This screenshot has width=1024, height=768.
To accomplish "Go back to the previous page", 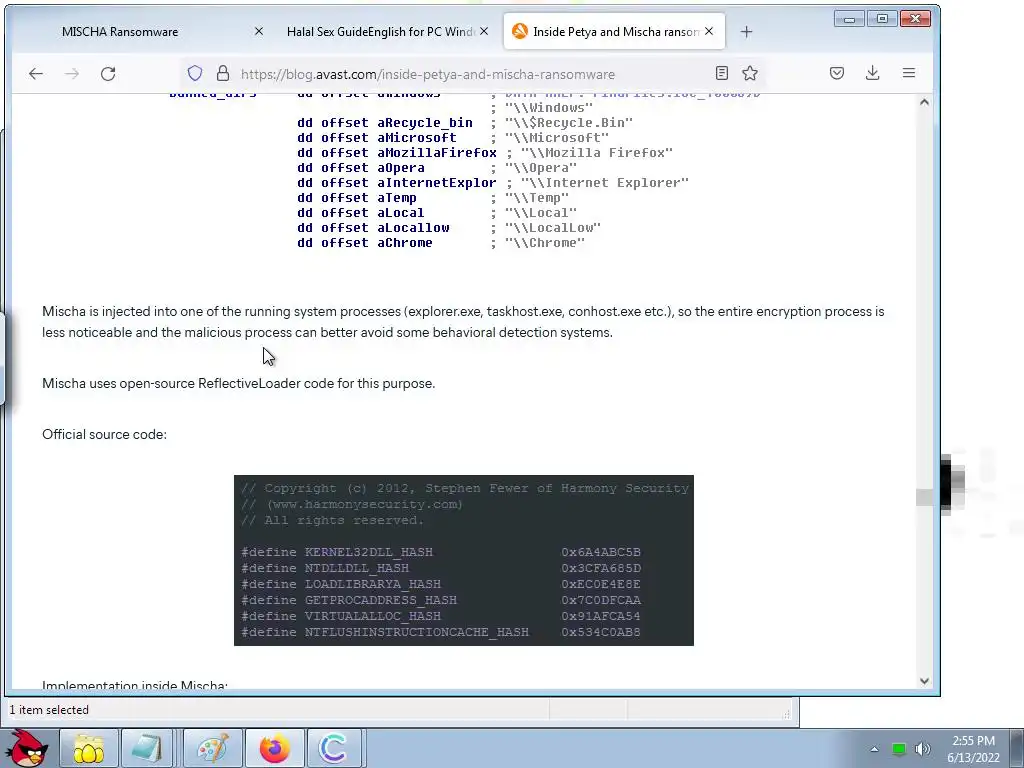I will [x=36, y=74].
